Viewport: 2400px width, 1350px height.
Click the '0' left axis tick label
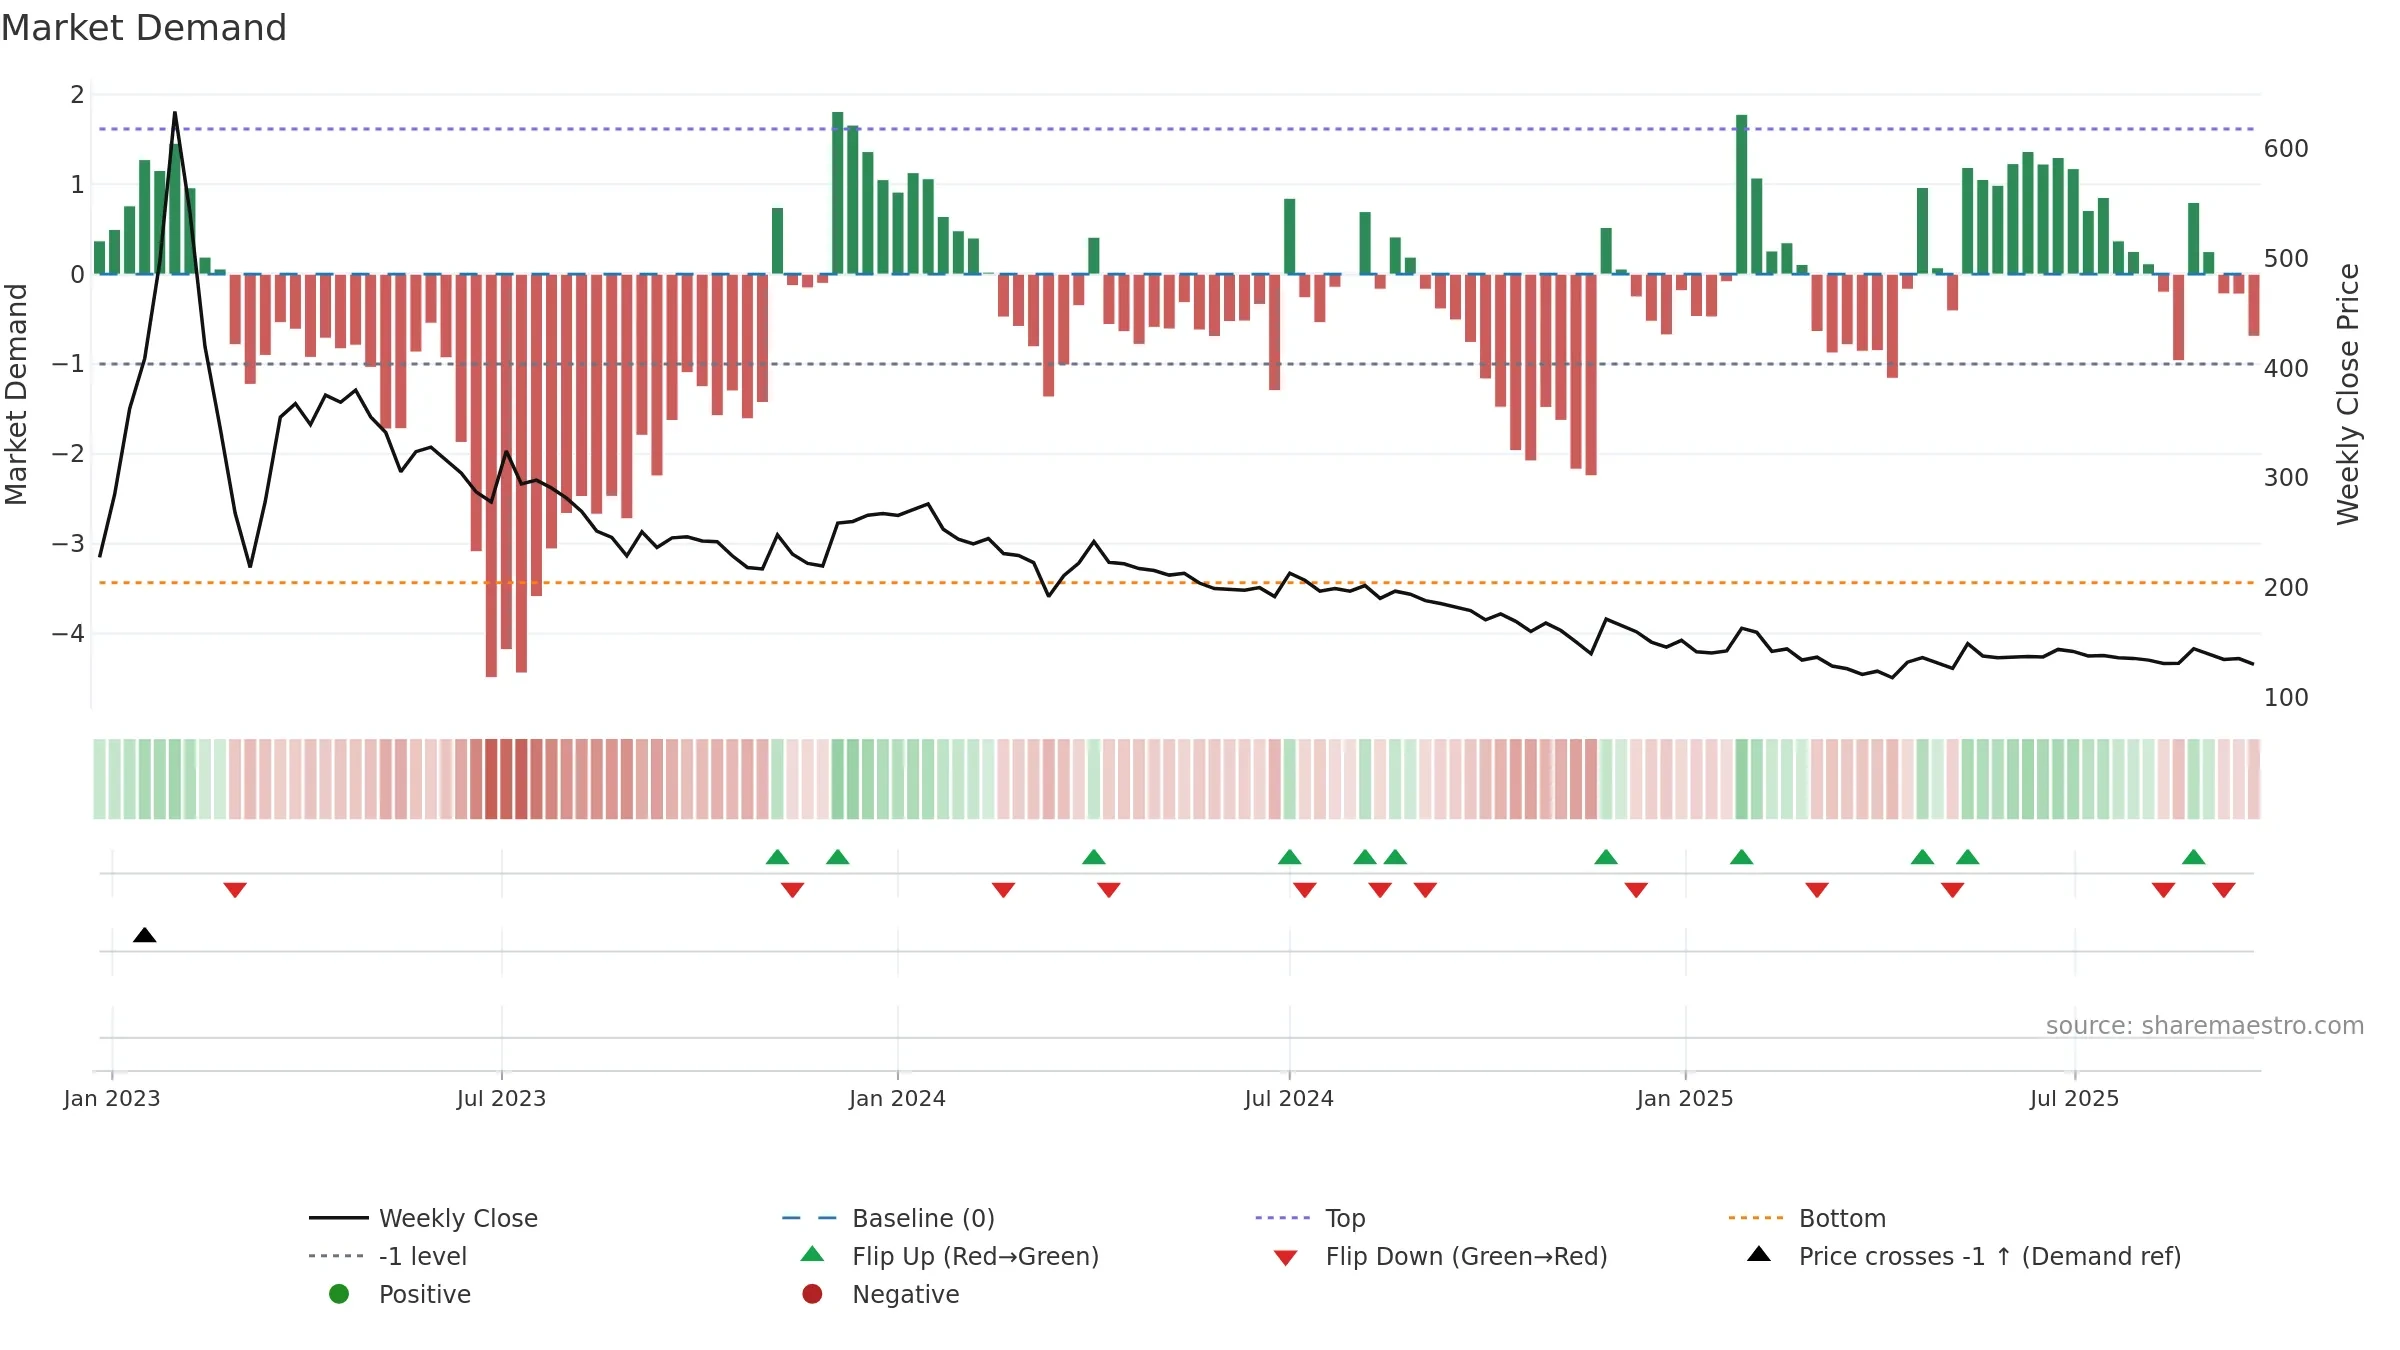(77, 274)
